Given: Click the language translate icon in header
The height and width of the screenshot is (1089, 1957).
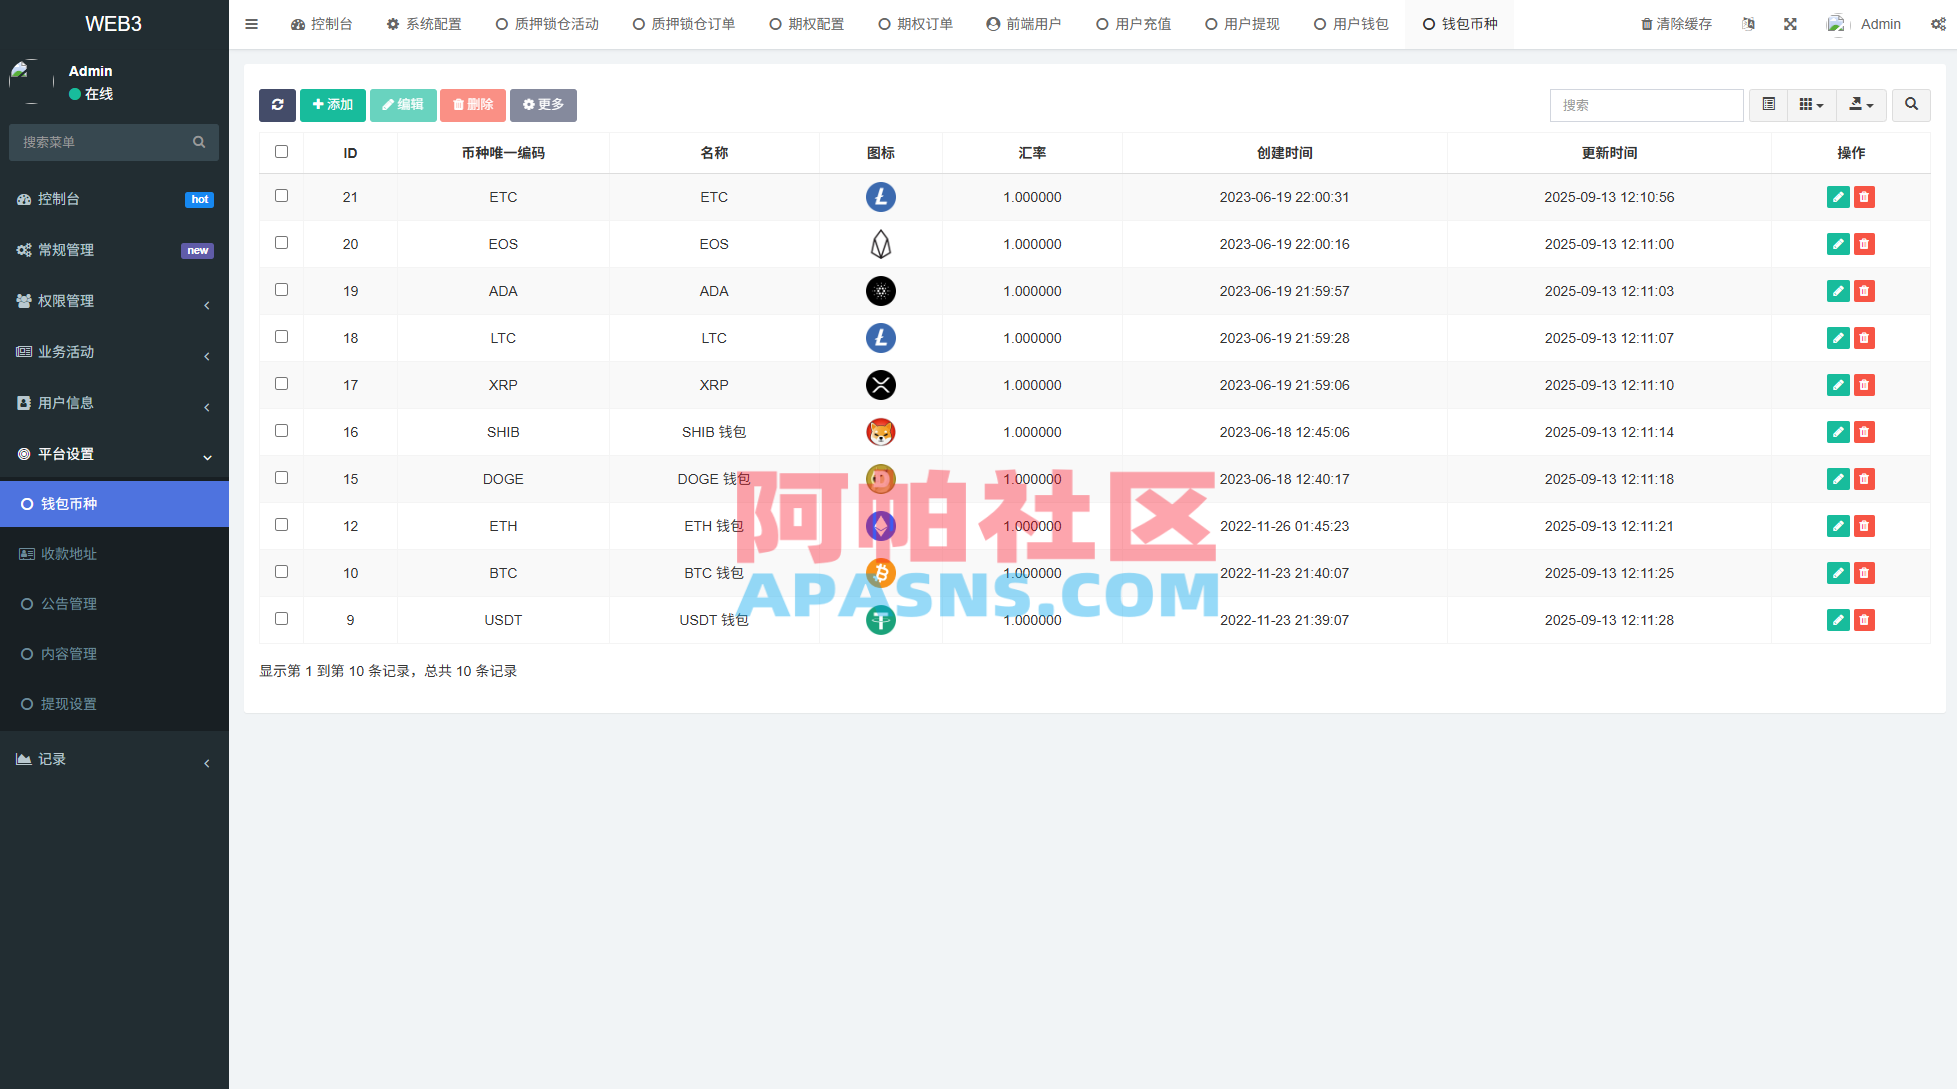Looking at the screenshot, I should pyautogui.click(x=1748, y=24).
